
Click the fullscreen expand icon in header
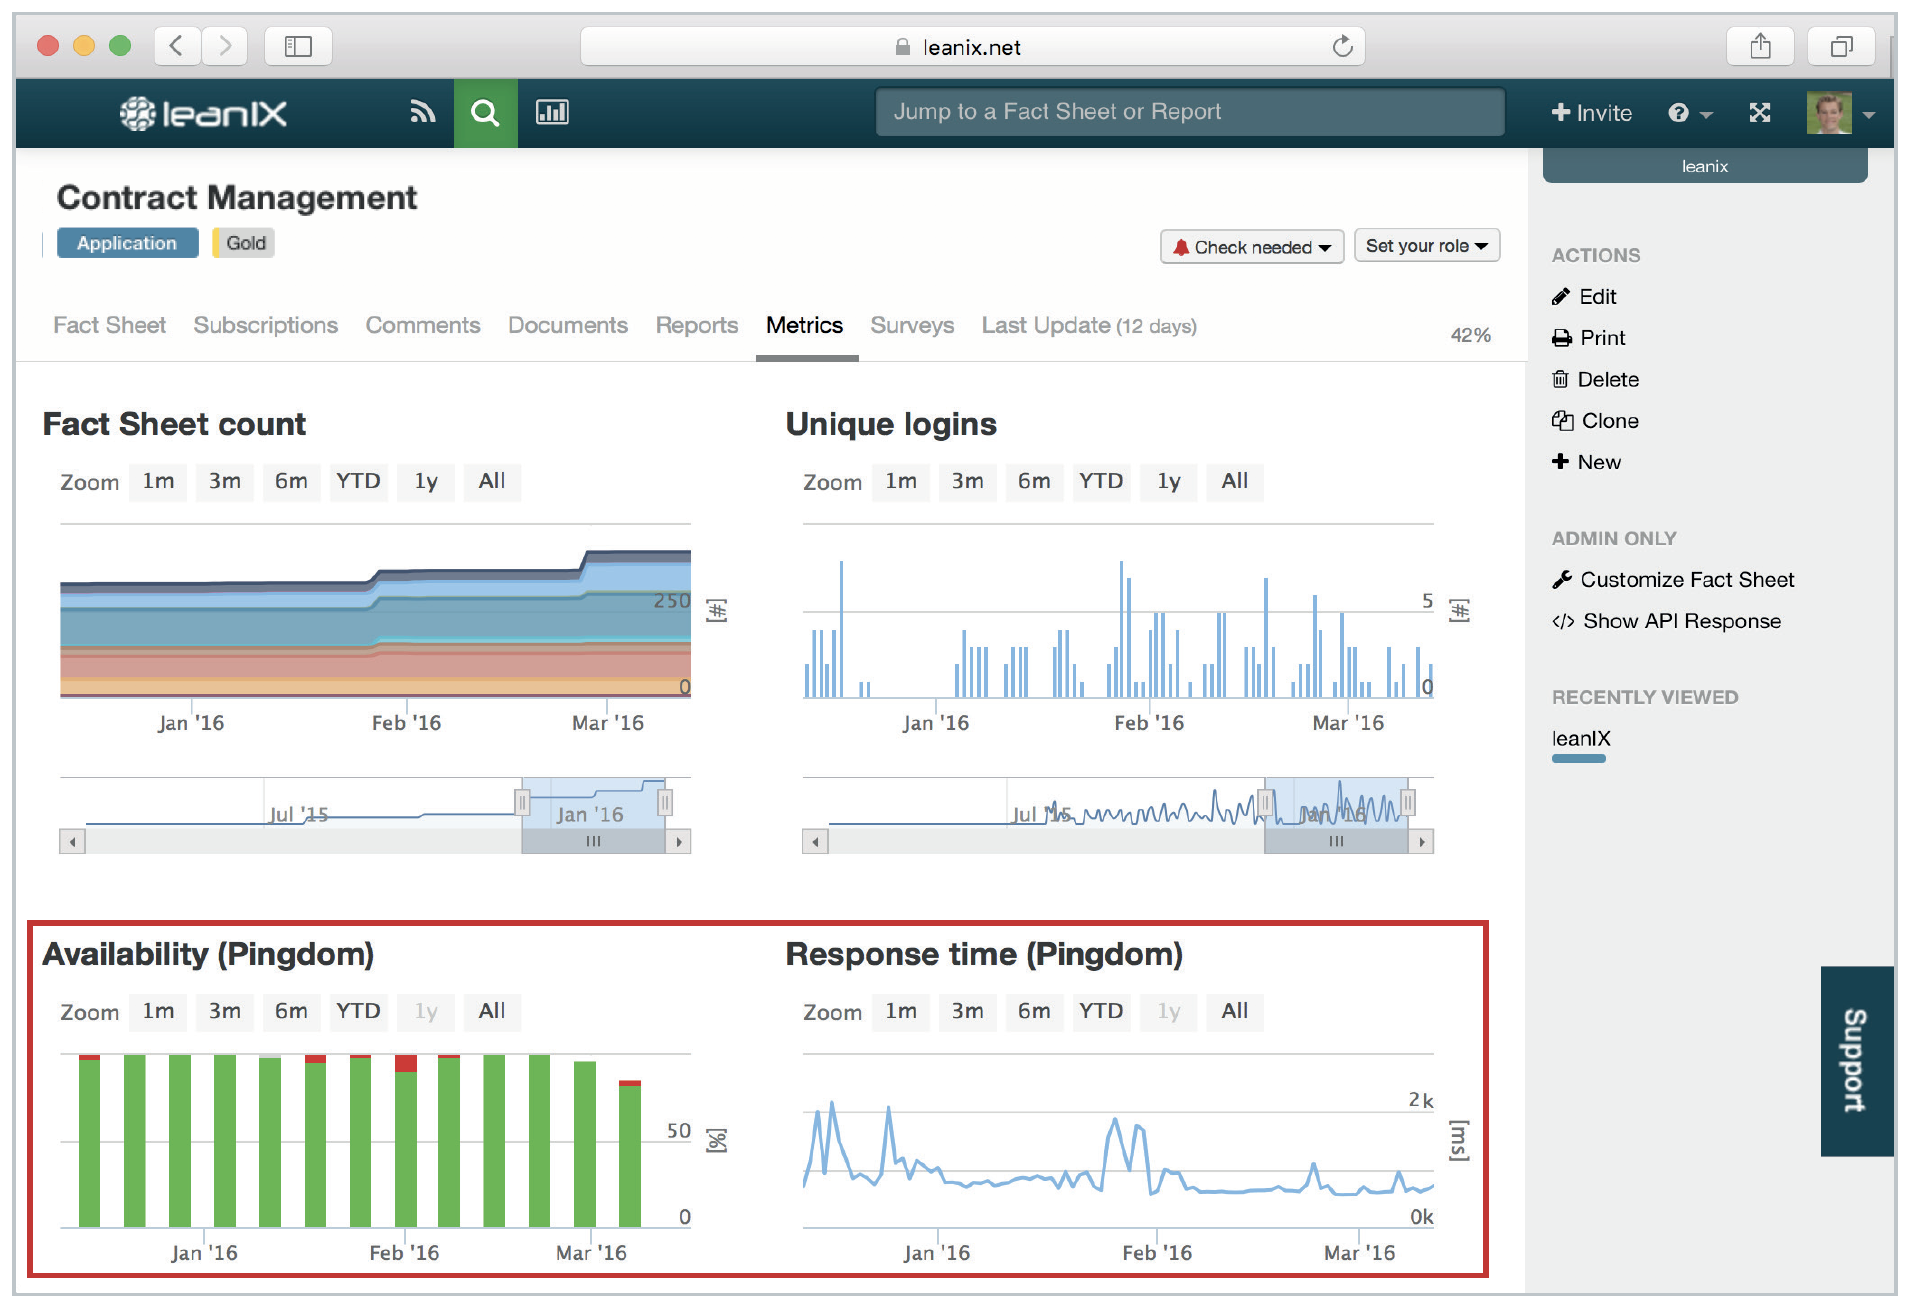pyautogui.click(x=1760, y=113)
